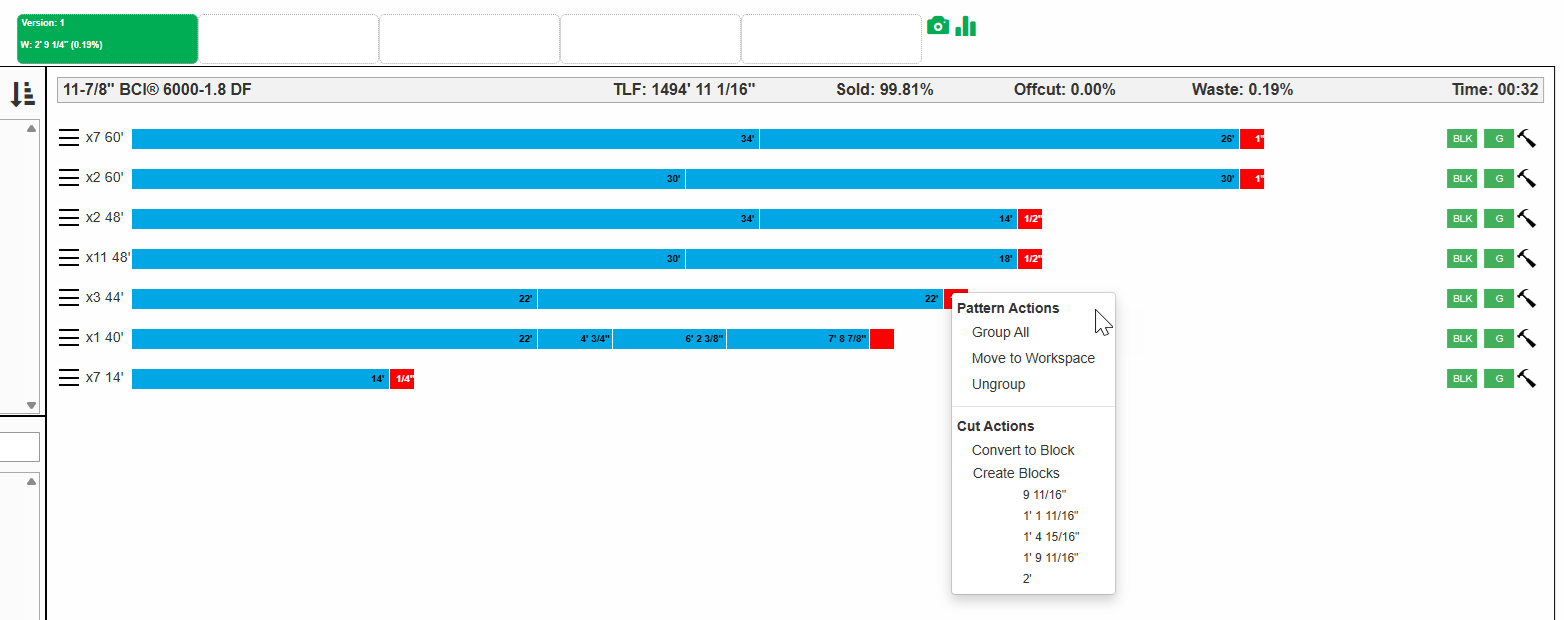Screen dimensions: 1564x620
Task: Expand hamburger menu for x3 44' pattern
Action: (x=69, y=298)
